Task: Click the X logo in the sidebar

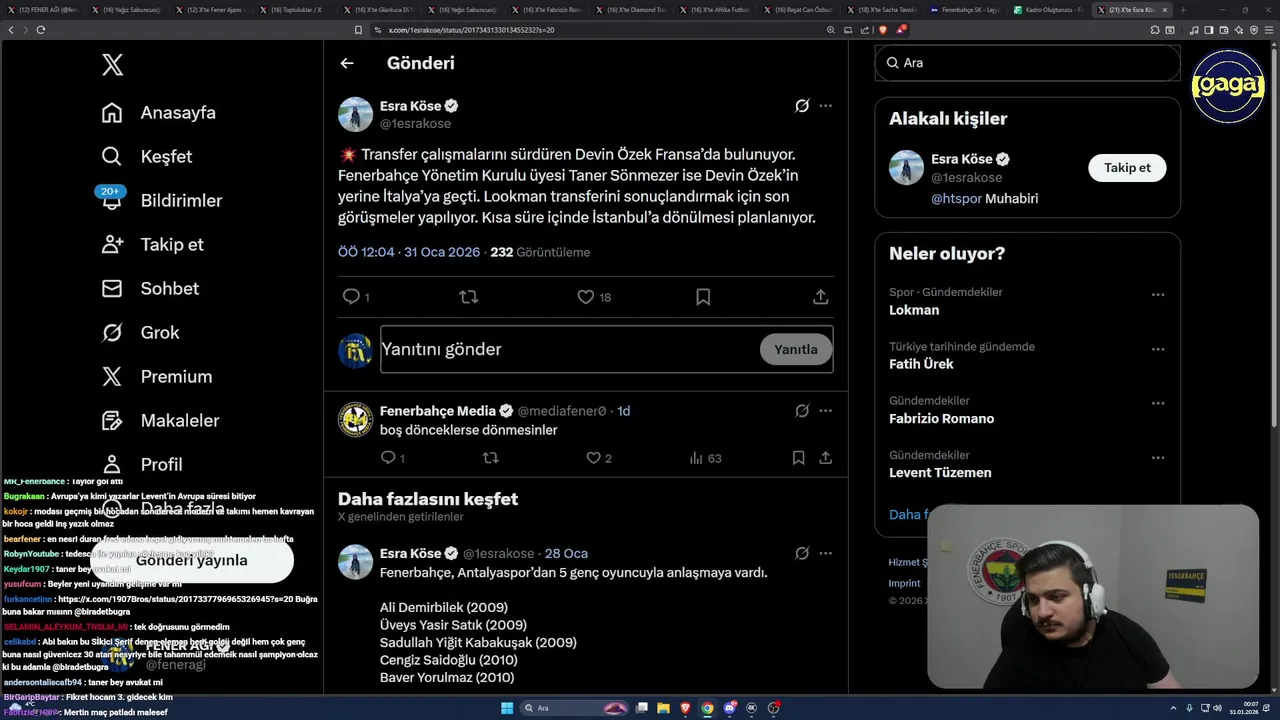Action: coord(112,66)
